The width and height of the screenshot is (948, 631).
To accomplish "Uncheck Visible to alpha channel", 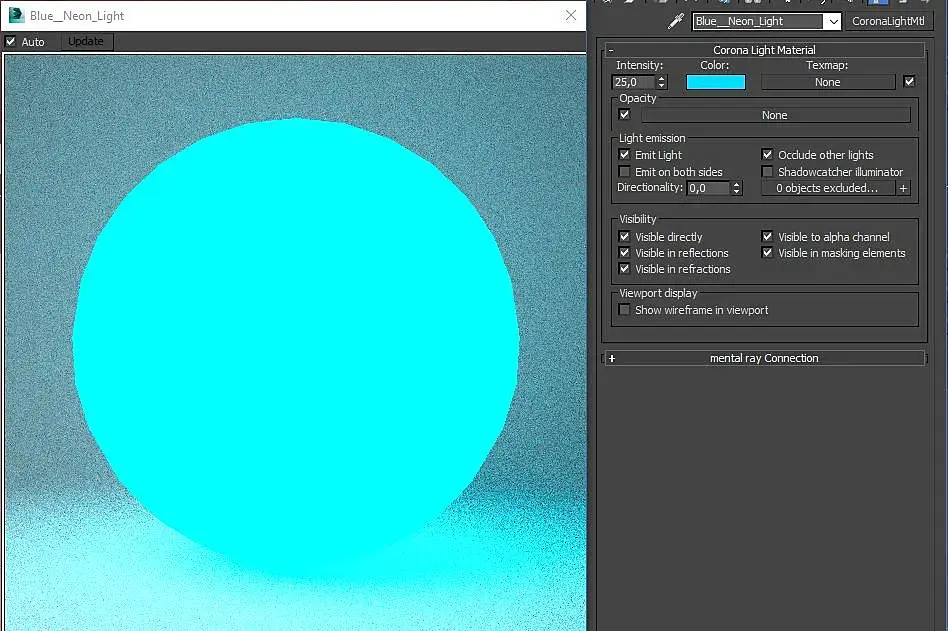I will (767, 236).
